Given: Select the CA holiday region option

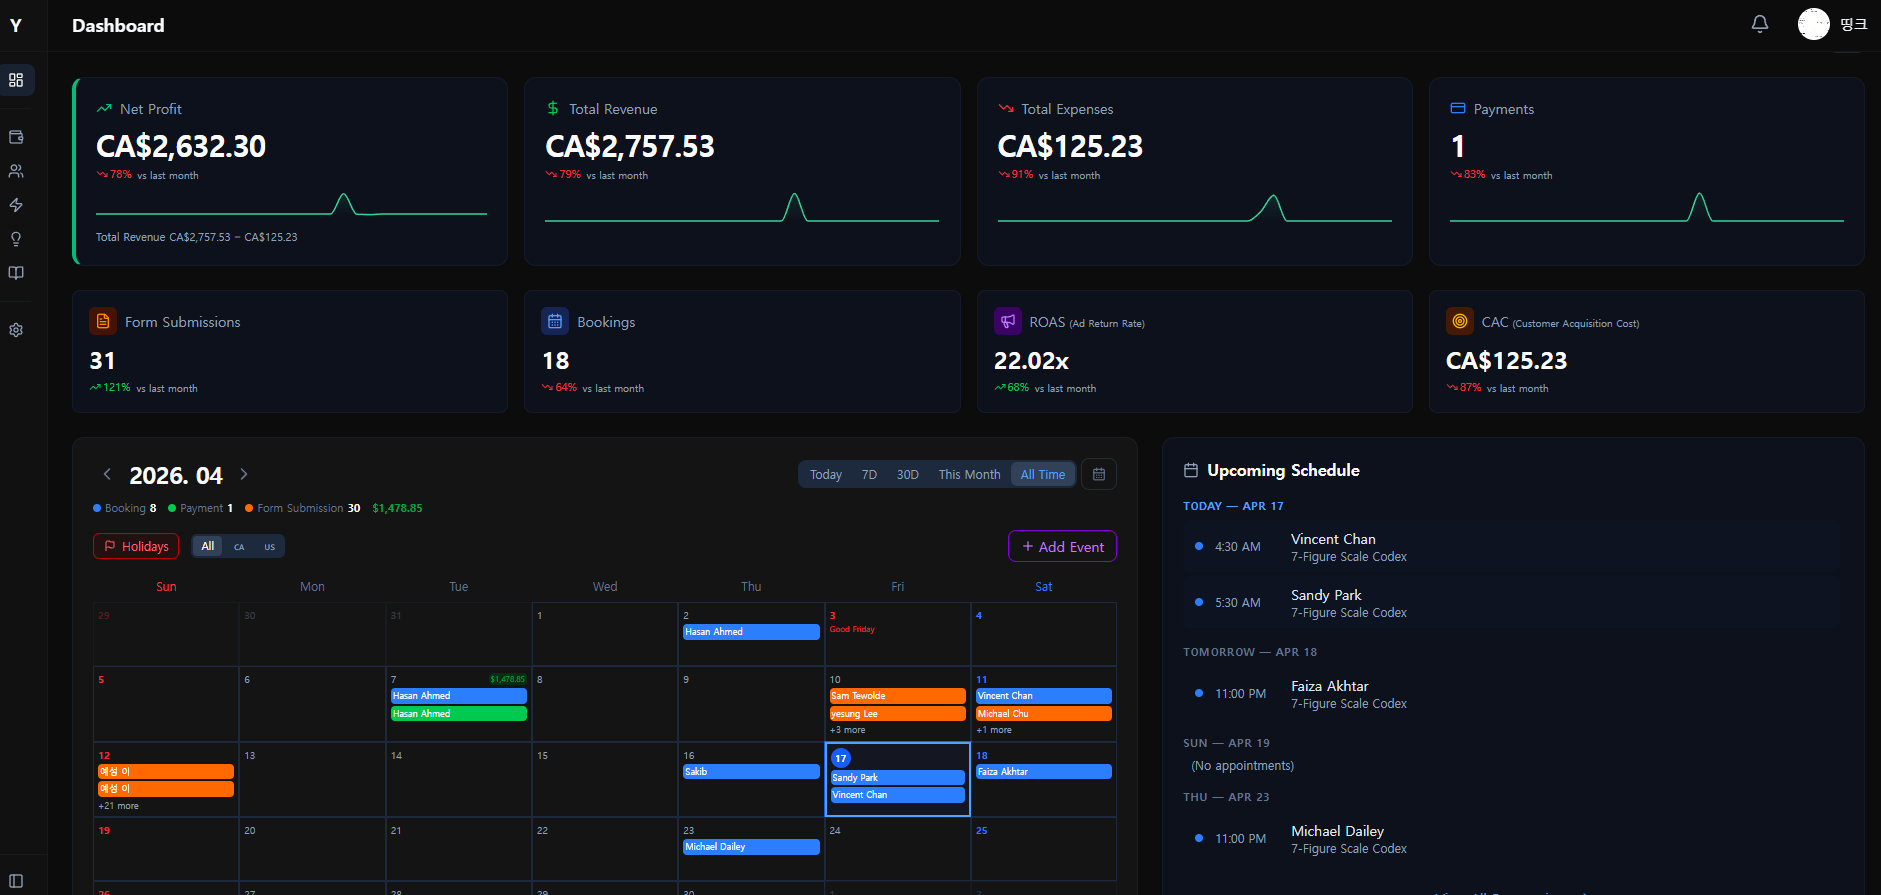Looking at the screenshot, I should click(239, 547).
